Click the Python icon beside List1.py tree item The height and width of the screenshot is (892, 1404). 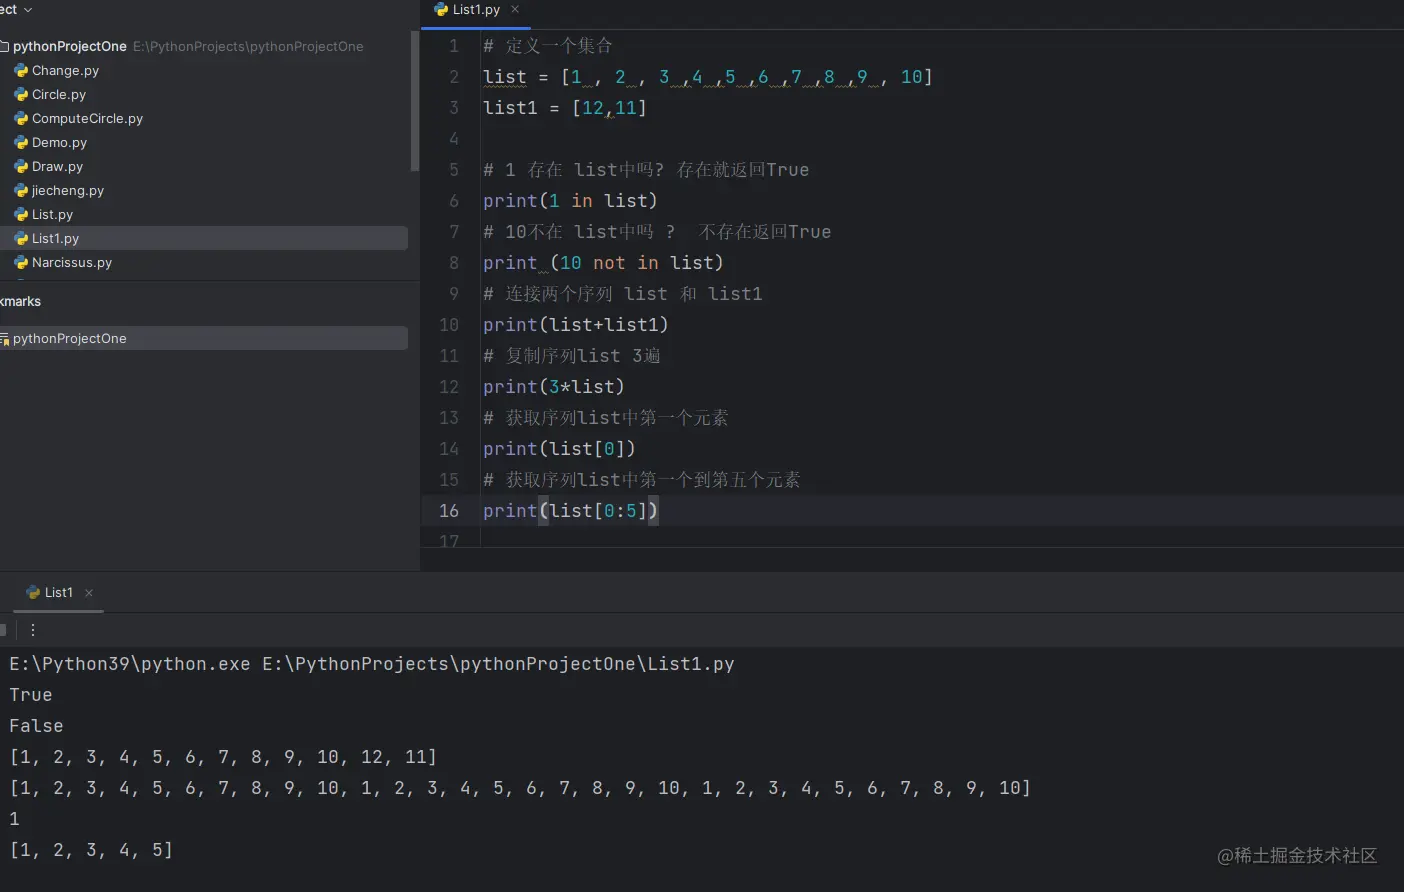(x=21, y=239)
